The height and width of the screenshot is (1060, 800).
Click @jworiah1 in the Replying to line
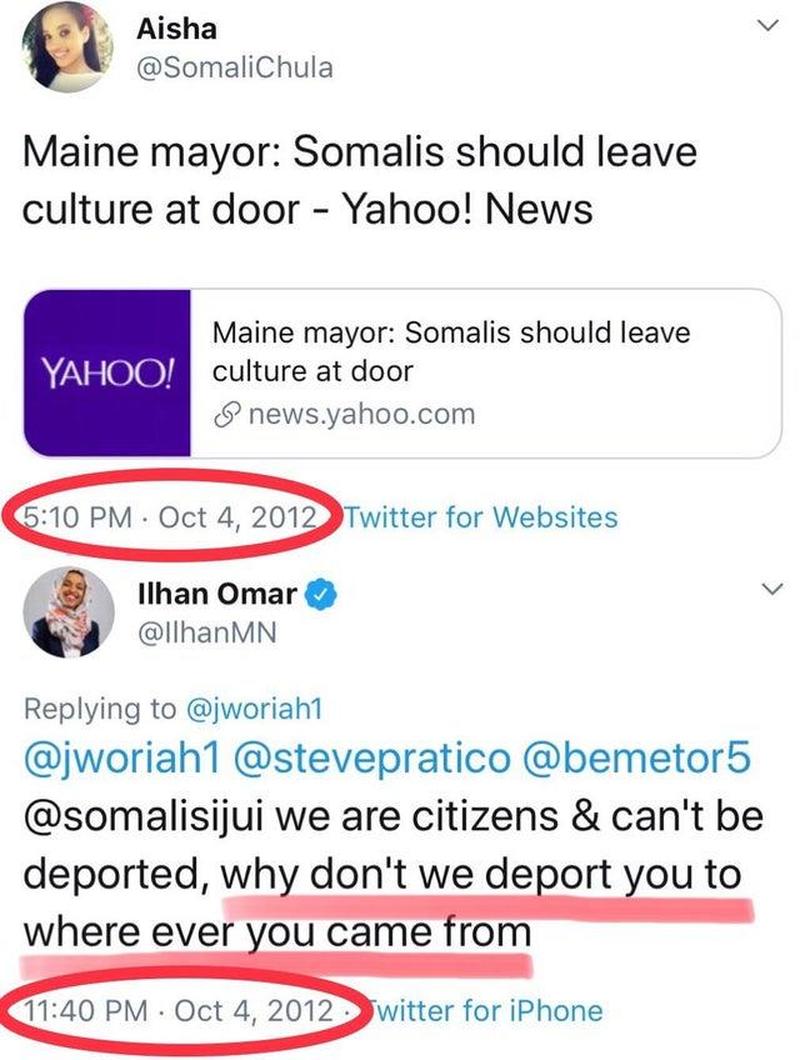[254, 709]
